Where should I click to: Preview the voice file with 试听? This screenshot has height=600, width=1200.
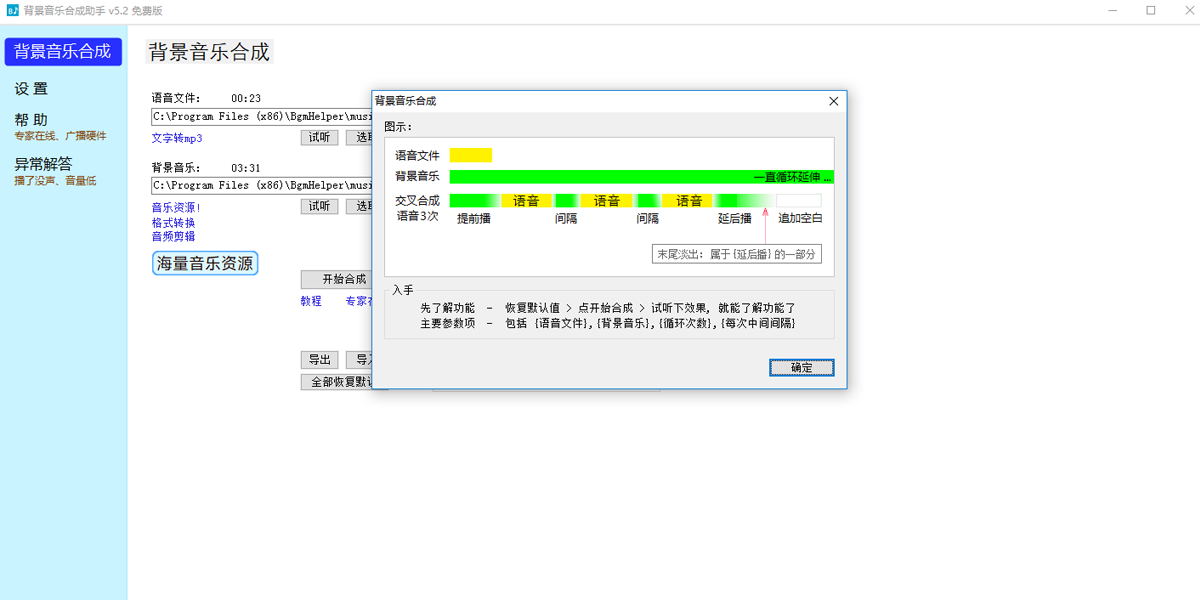tap(319, 137)
